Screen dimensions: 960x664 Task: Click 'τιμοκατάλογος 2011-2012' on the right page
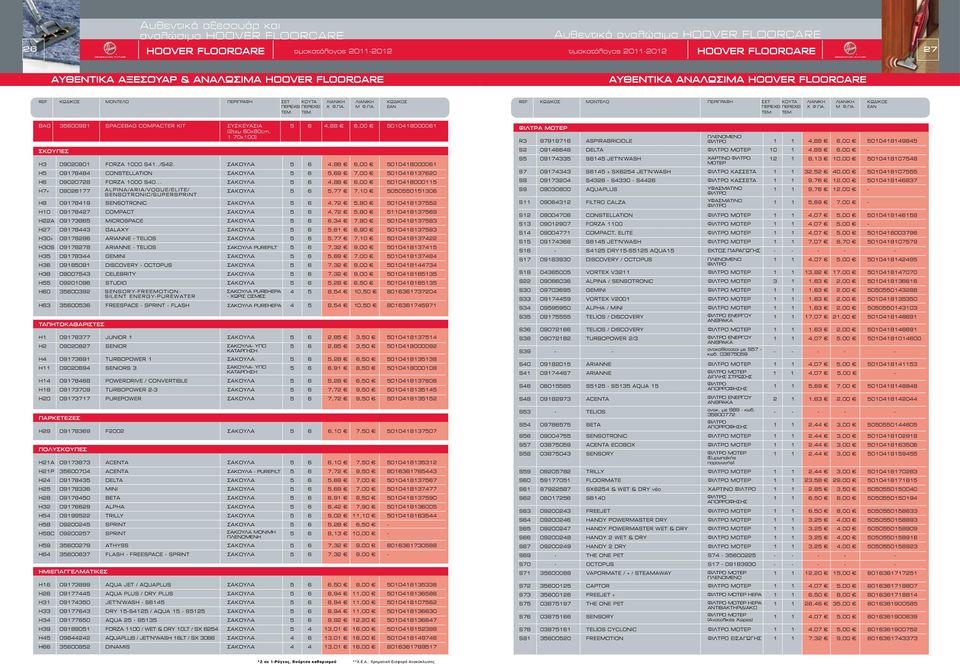click(617, 51)
